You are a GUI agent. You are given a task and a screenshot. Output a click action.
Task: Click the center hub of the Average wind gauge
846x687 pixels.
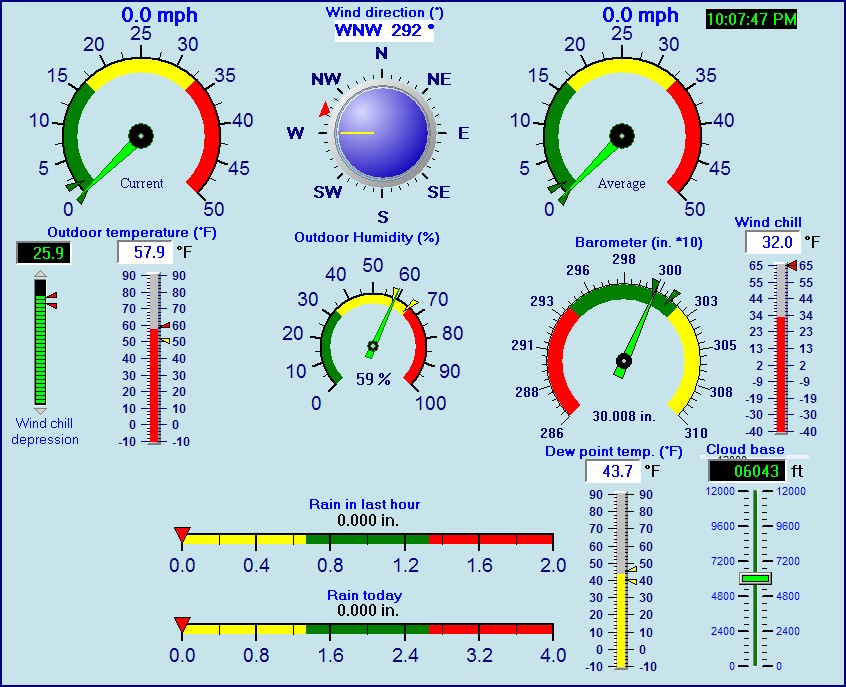click(x=623, y=134)
